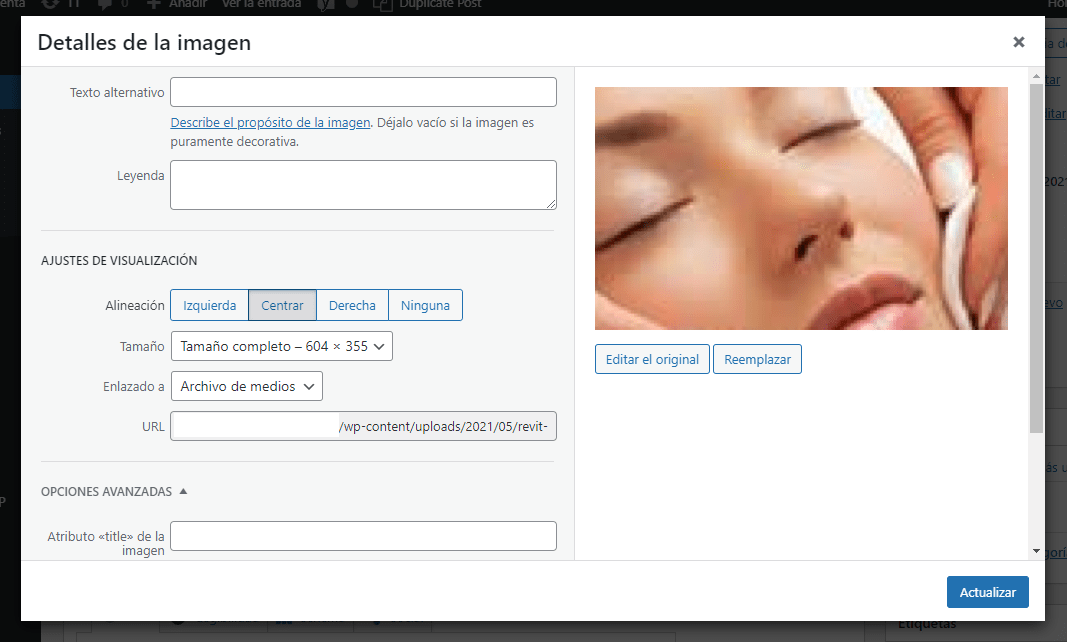Click the Editar el original button
Viewport: 1067px width, 642px height.
(x=652, y=359)
